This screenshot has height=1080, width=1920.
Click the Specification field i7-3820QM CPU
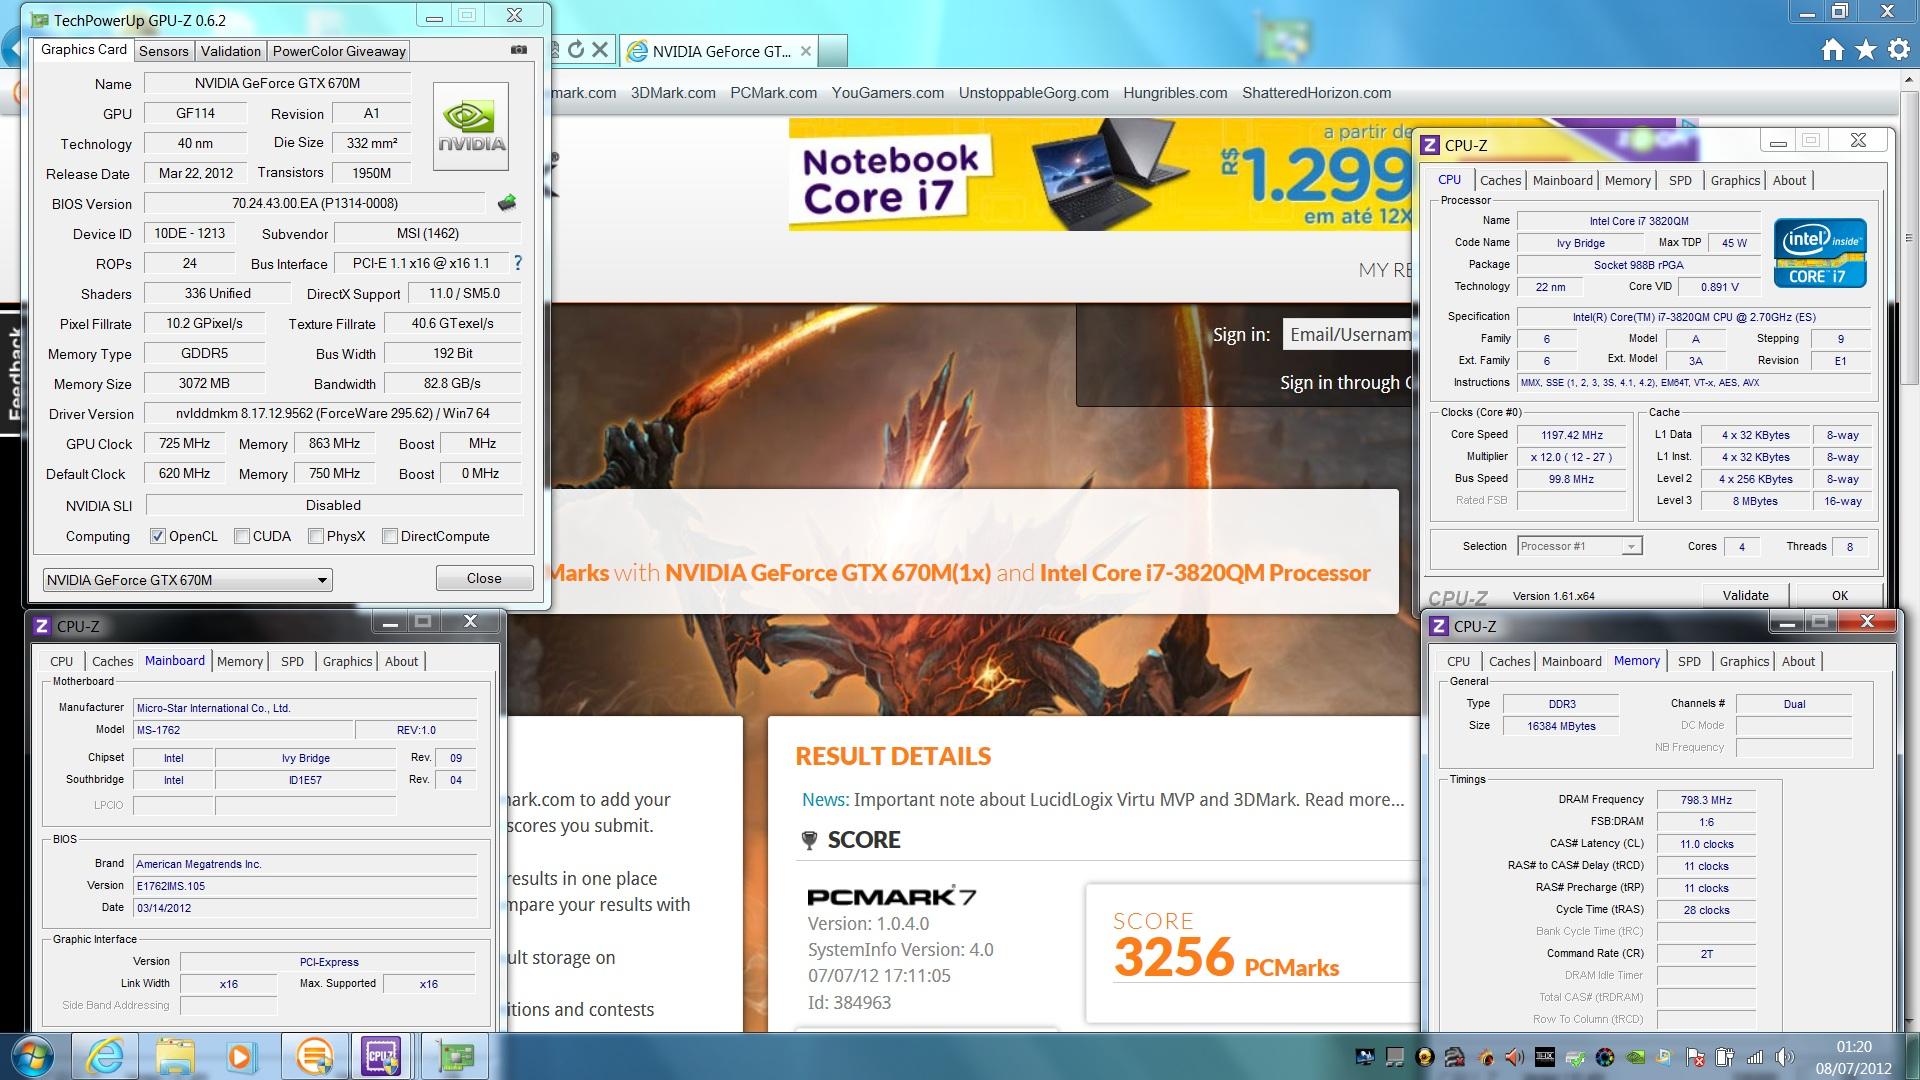pyautogui.click(x=1693, y=317)
